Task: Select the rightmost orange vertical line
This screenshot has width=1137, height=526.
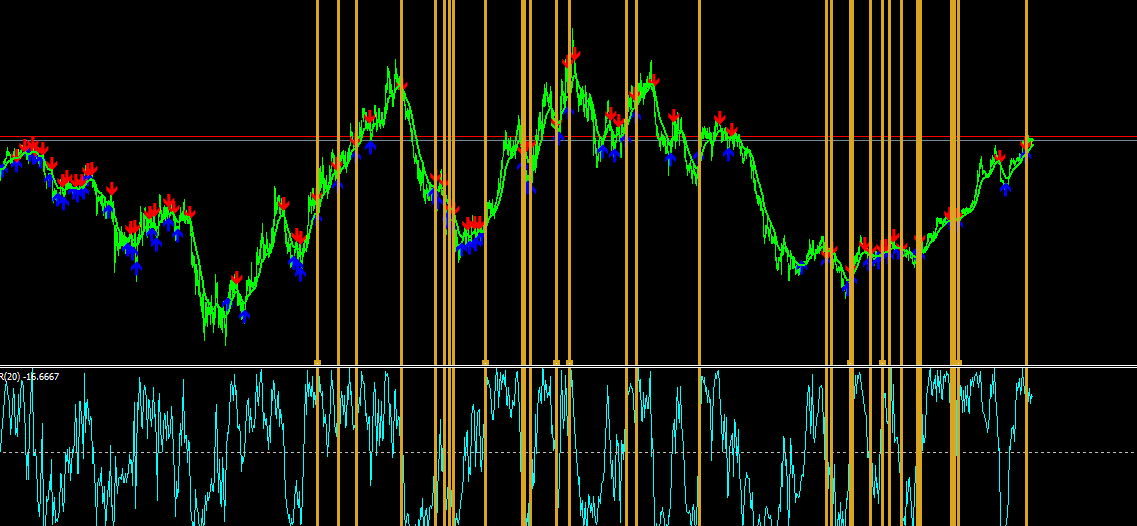Action: click(1026, 263)
